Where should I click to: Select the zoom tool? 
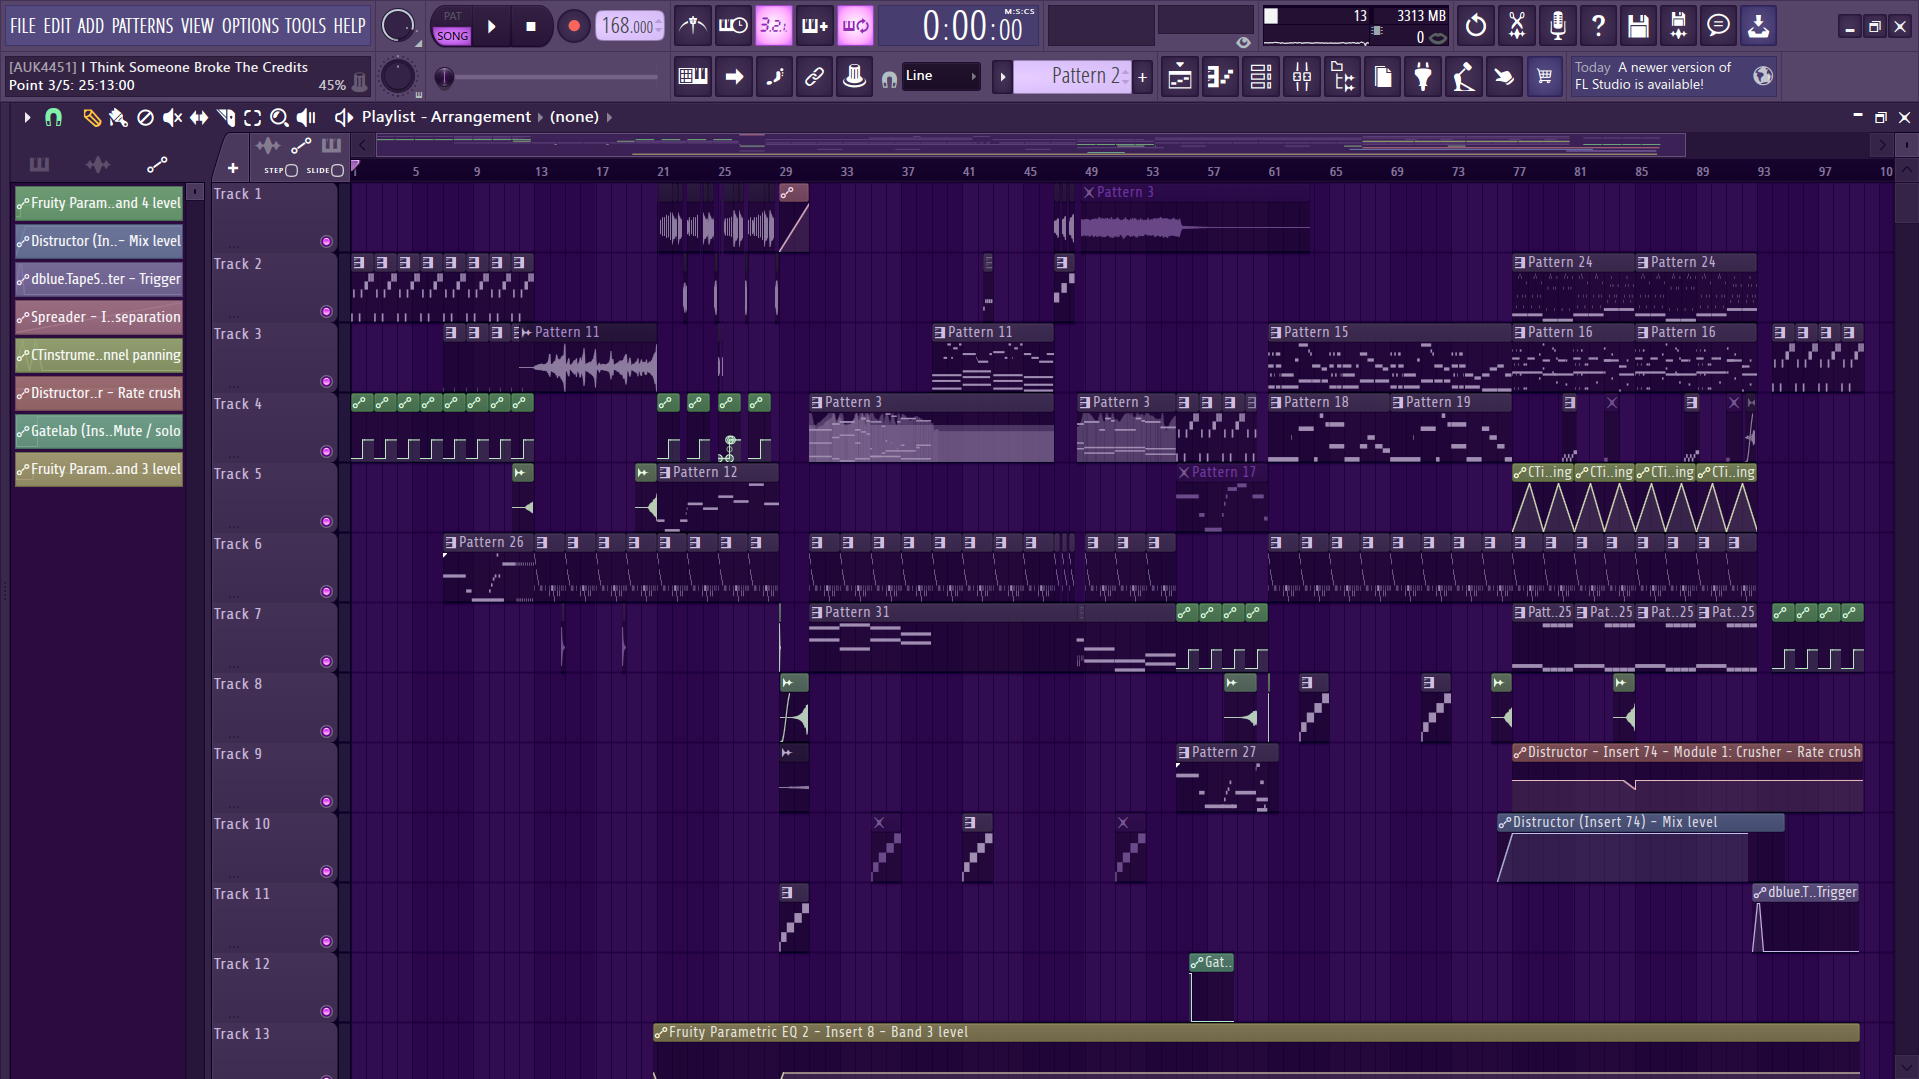pos(280,118)
